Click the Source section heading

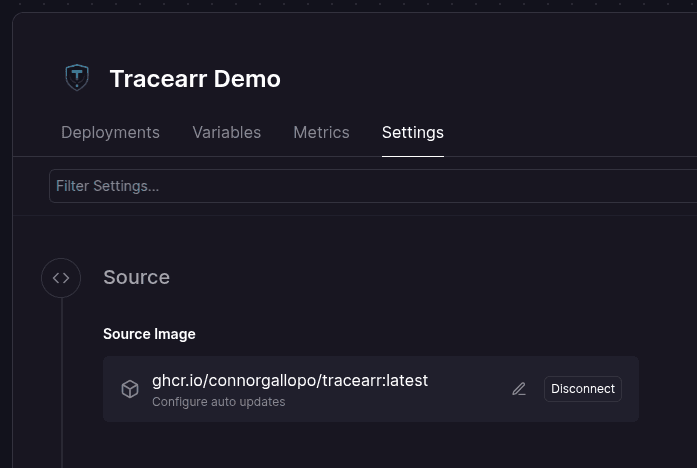click(x=136, y=277)
